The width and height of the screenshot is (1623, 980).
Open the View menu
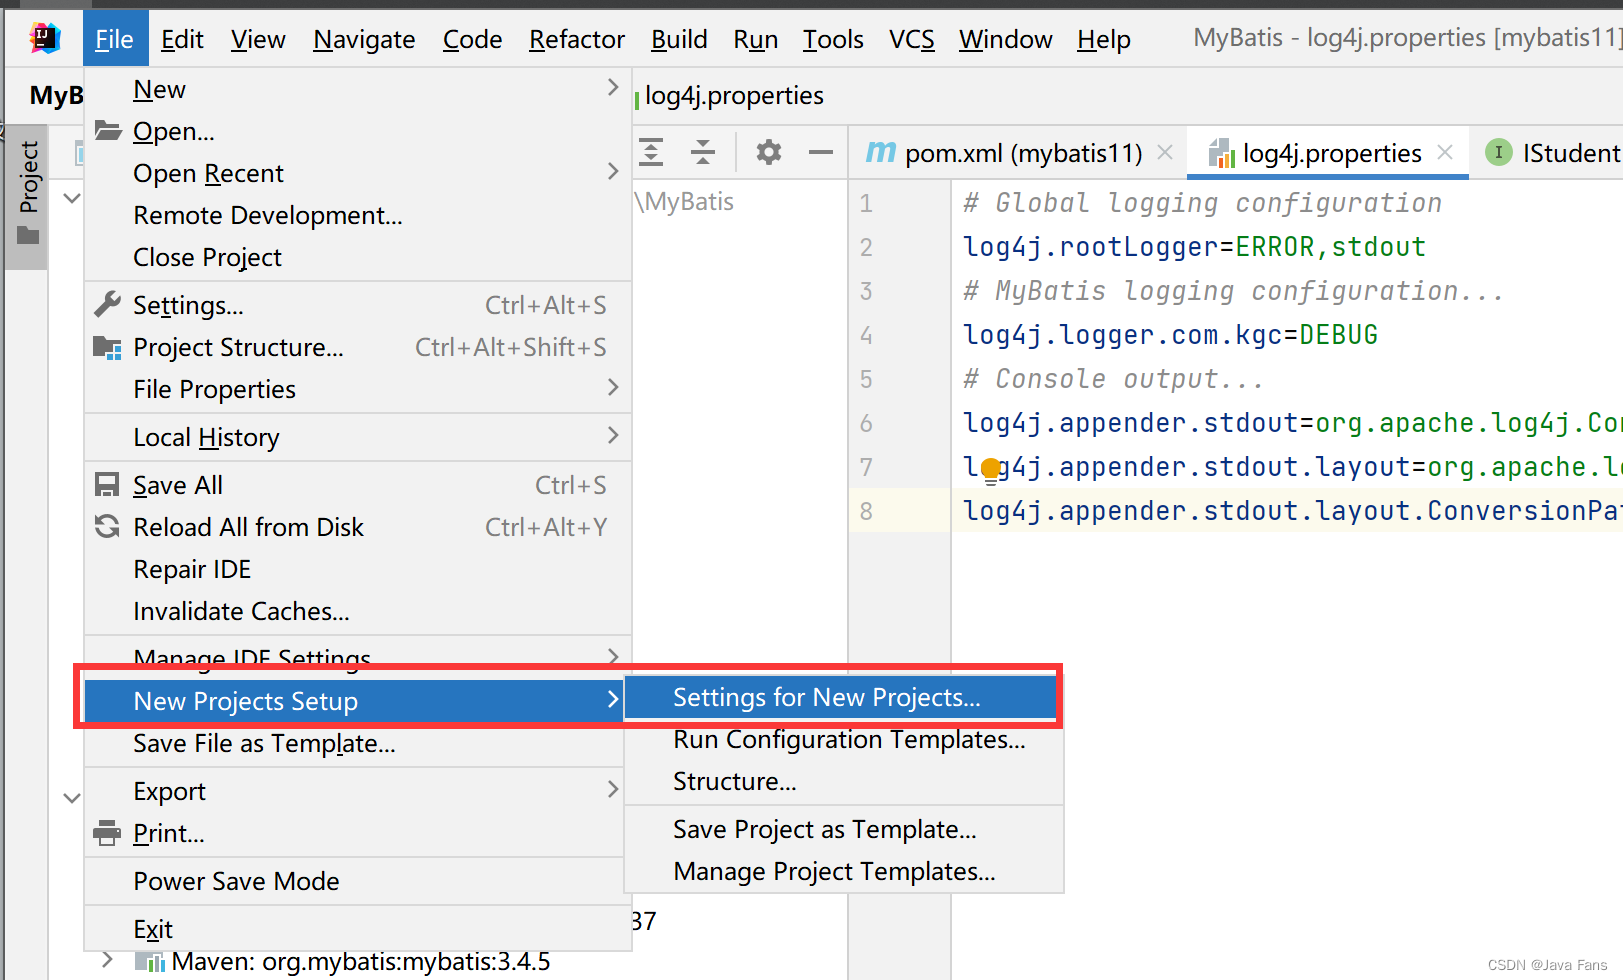pos(258,39)
